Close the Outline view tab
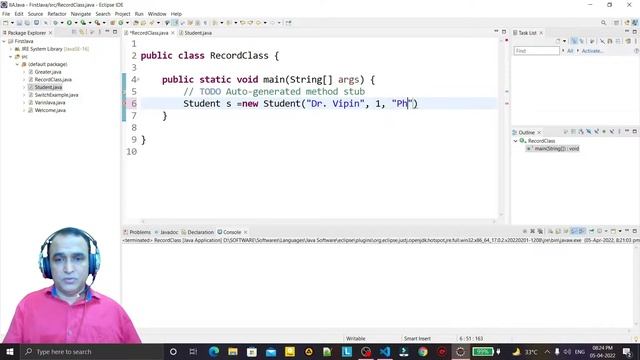640x360 pixels. point(539,132)
